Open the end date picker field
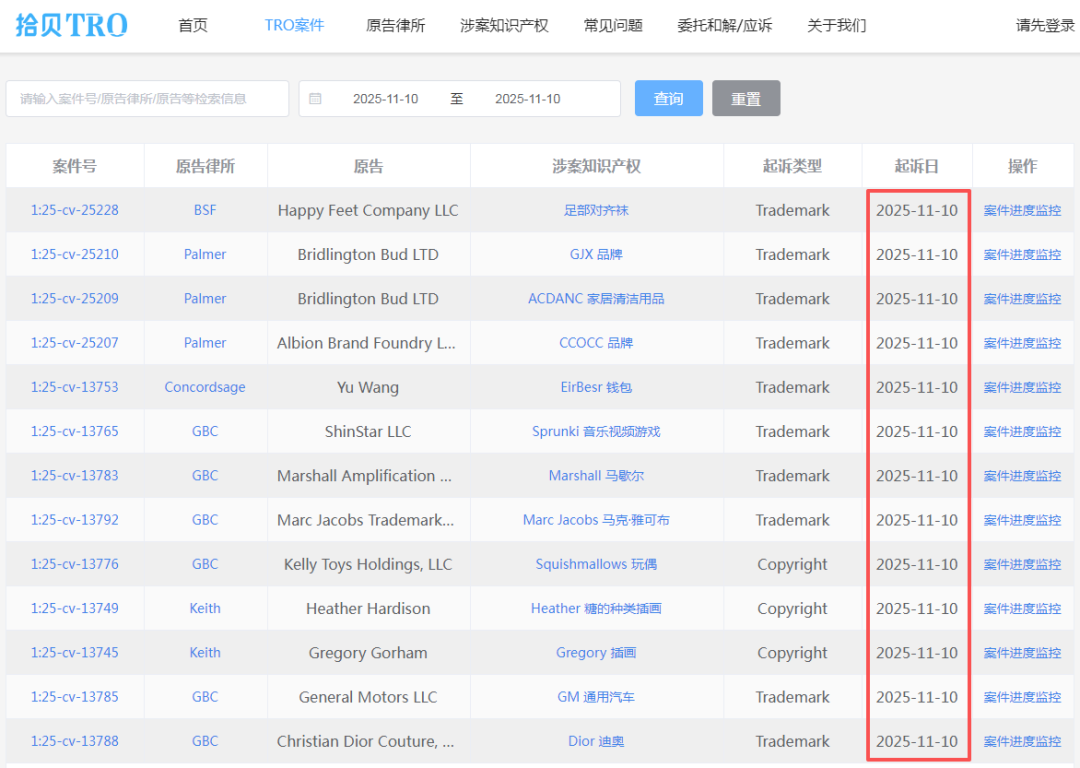The height and width of the screenshot is (768, 1080). click(527, 99)
